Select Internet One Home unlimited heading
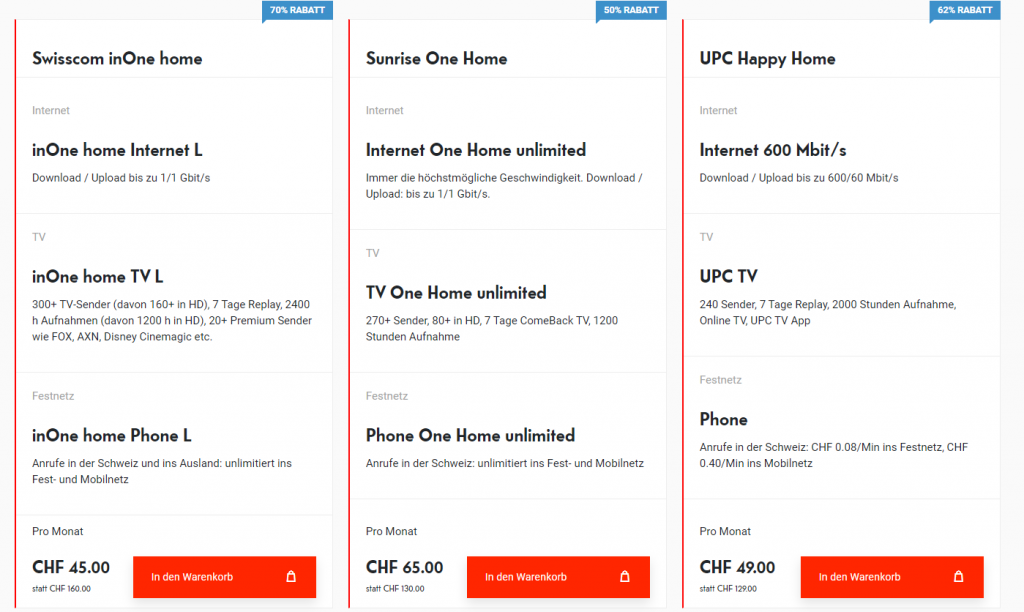Image resolution: width=1024 pixels, height=612 pixels. pos(476,151)
